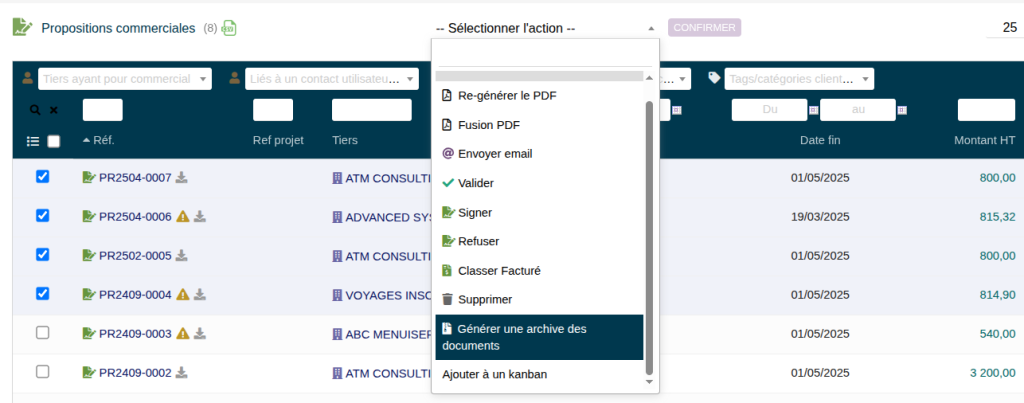The image size is (1024, 403).
Task: Expand the "Tags/catégories client" filter dropdown
Action: 799,78
